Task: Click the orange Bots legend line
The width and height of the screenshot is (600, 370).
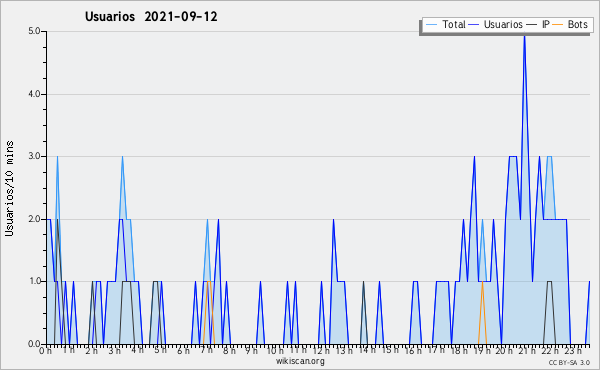Action: (558, 24)
